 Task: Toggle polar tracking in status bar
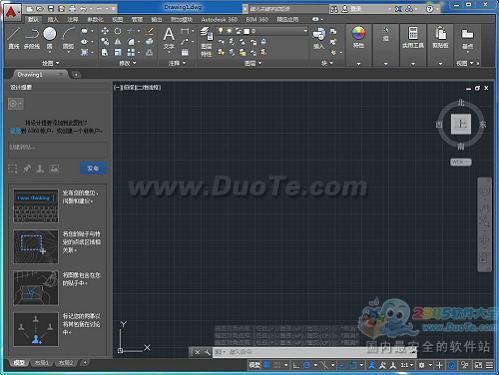tap(307, 365)
